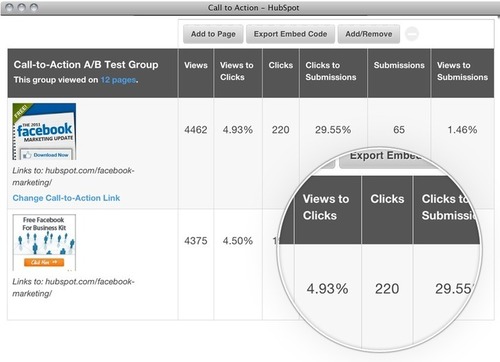Click the Add to Page button
Screen dimensions: 500x362
tap(213, 34)
